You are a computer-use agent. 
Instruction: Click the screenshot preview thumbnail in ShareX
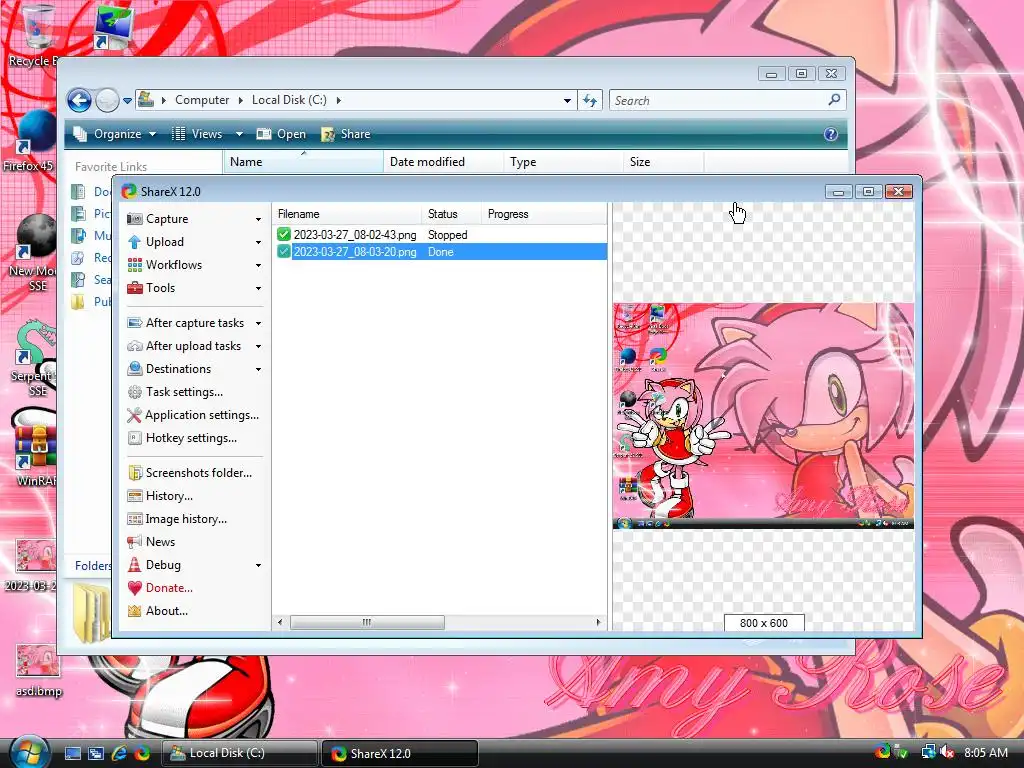click(763, 416)
